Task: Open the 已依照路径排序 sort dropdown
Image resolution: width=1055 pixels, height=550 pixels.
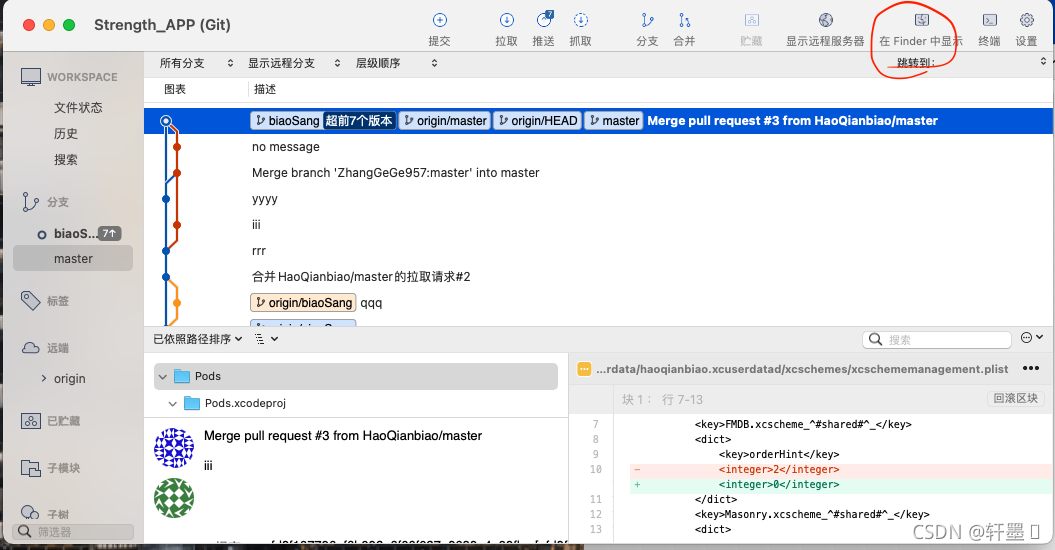Action: tap(198, 339)
